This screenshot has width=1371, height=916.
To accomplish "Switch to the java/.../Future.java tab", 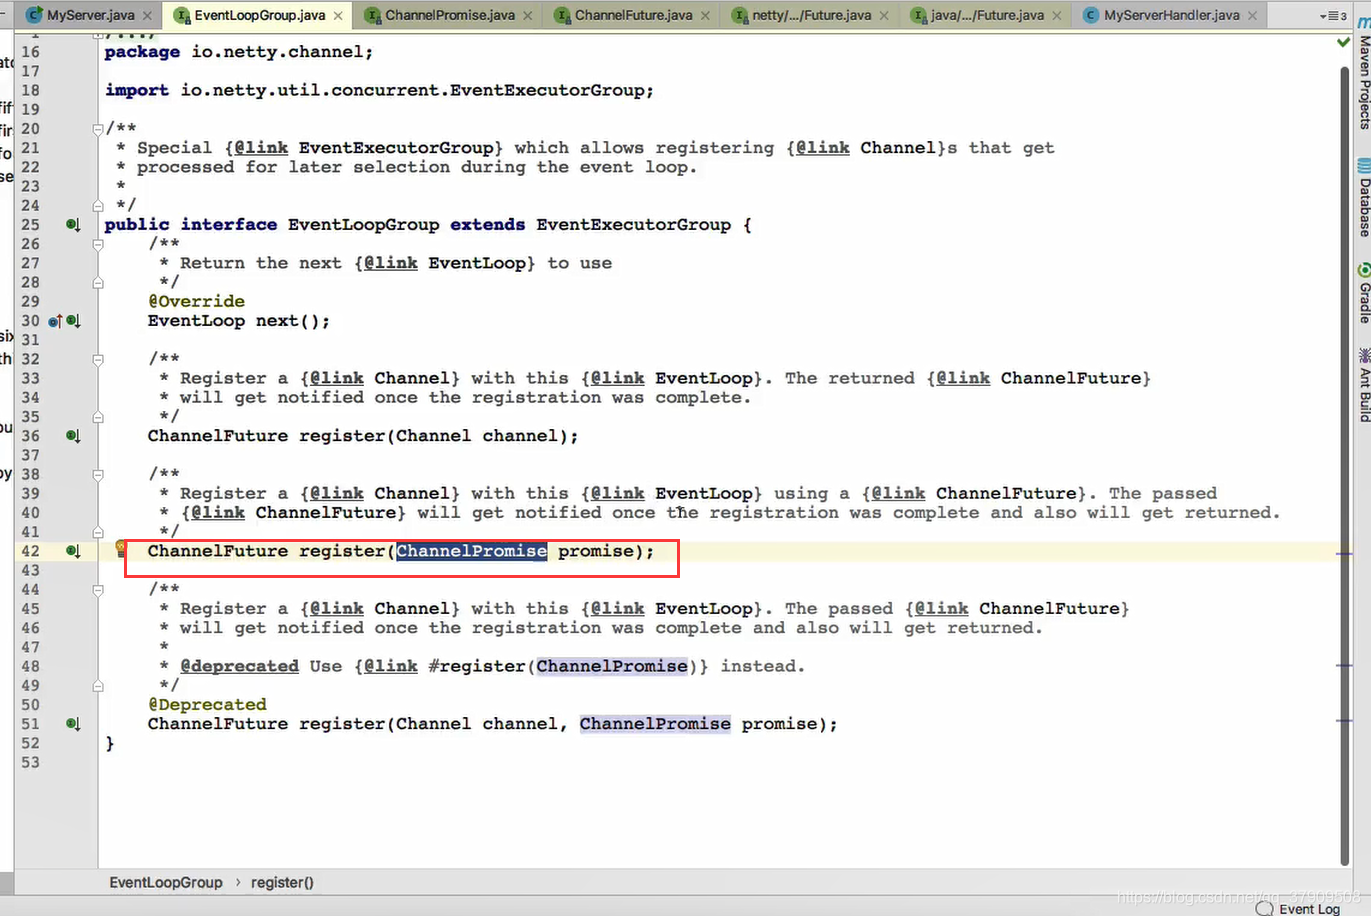I will pyautogui.click(x=987, y=15).
